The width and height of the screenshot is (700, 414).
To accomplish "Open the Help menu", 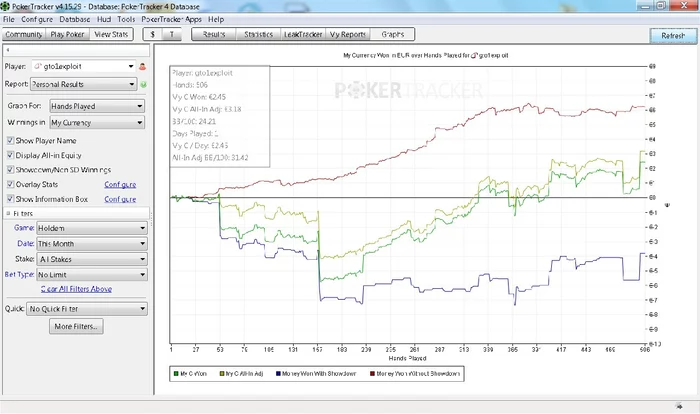I will [x=216, y=19].
